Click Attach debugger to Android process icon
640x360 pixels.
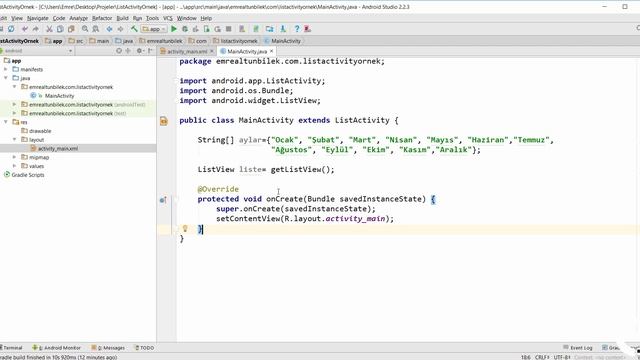click(207, 29)
